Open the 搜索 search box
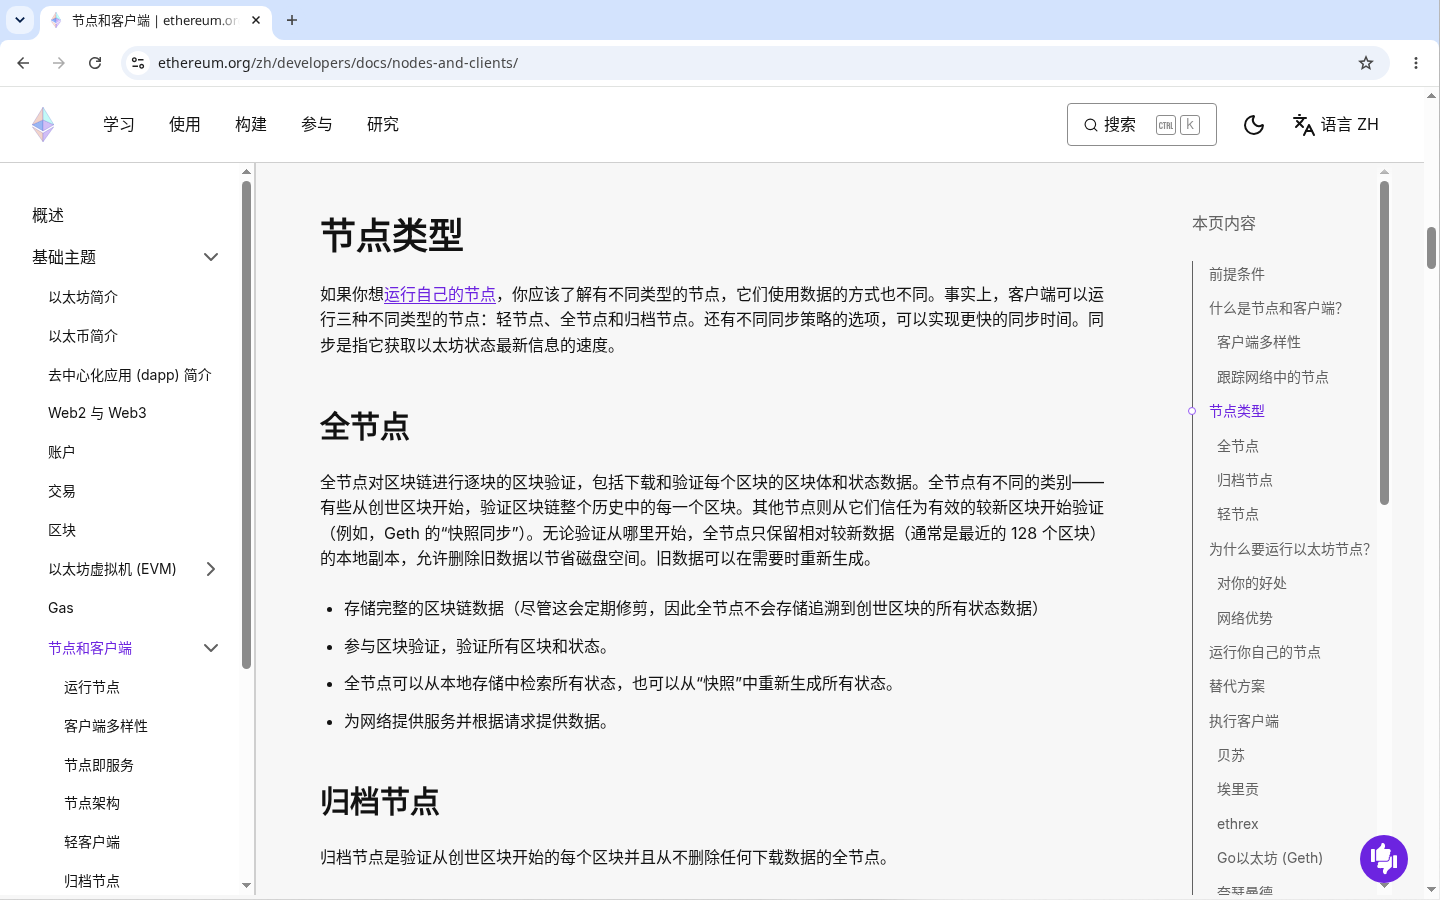 coord(1142,125)
